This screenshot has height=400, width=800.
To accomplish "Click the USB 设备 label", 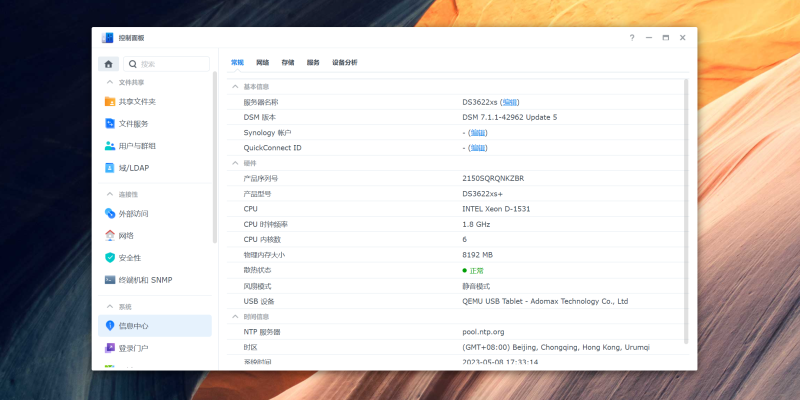I will [259, 302].
